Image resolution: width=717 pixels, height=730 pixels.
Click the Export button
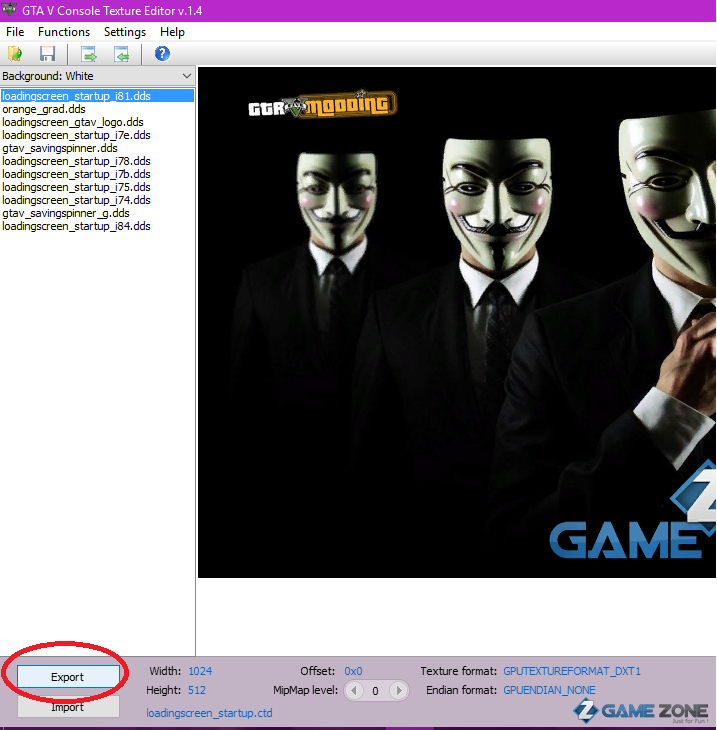[x=68, y=676]
